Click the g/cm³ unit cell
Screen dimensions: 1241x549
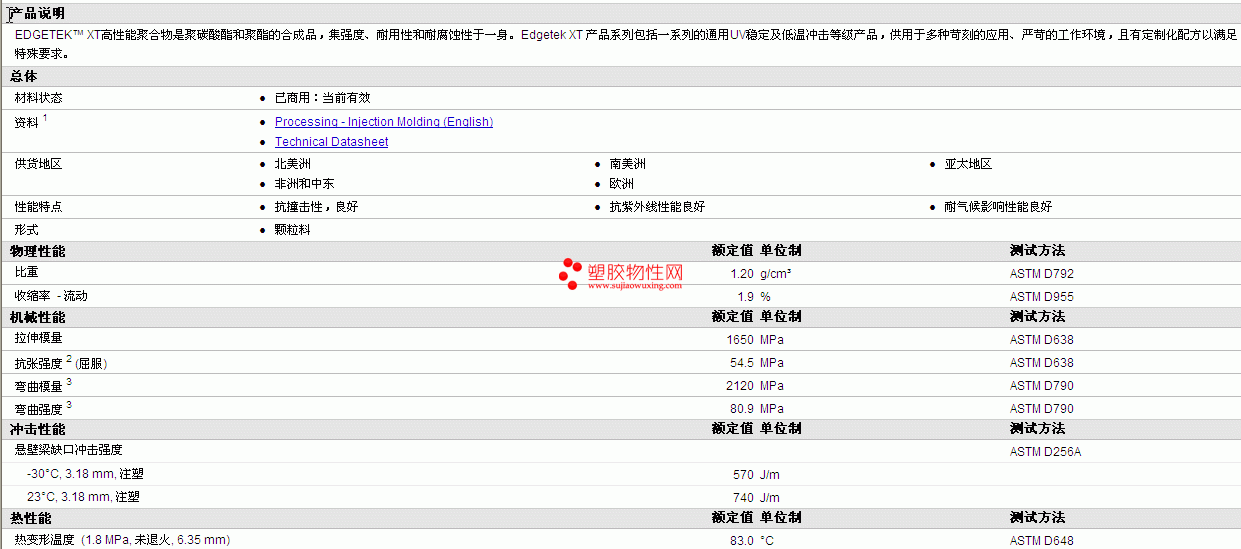point(776,274)
